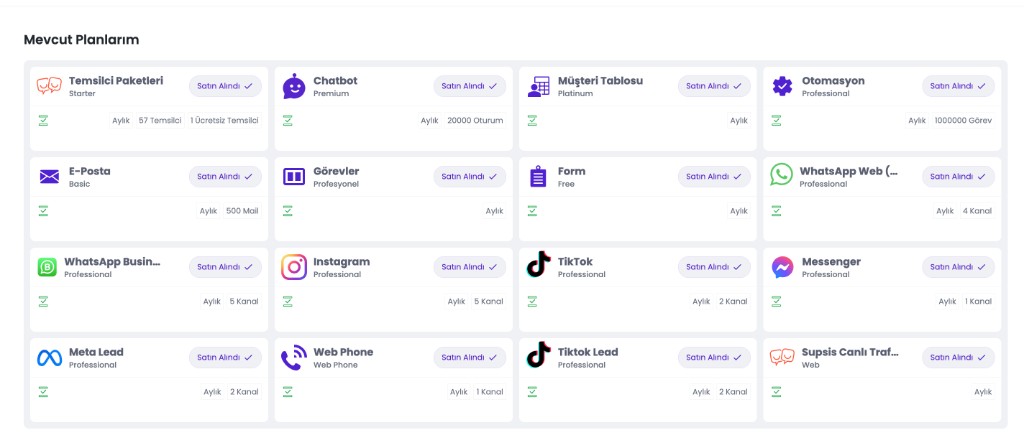1024x448 pixels.
Task: Click the 20000 Oturum tag
Action: tap(475, 121)
